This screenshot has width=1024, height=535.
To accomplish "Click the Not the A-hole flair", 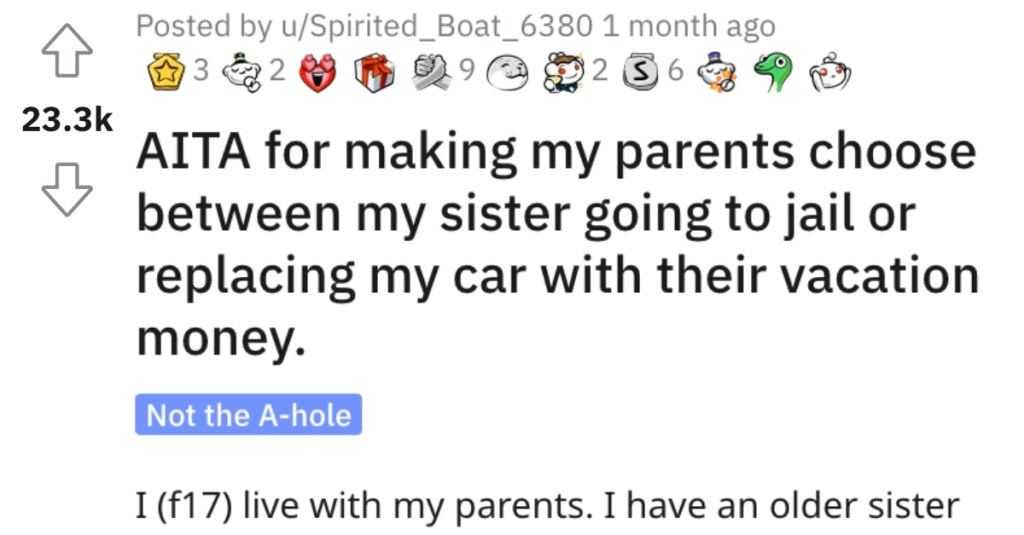I will click(x=248, y=415).
